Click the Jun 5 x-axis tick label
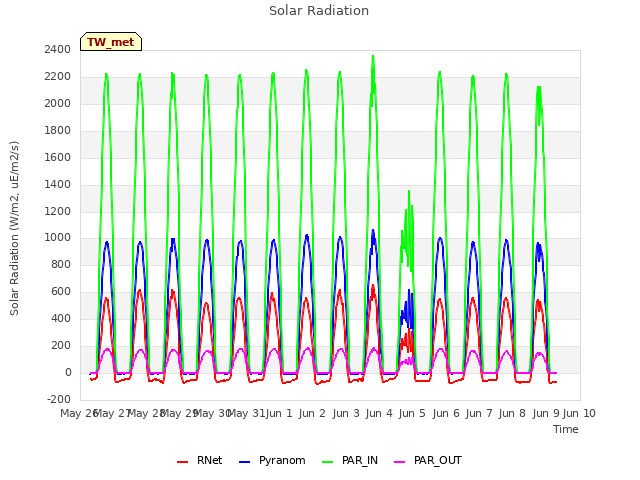The image size is (640, 480). pyautogui.click(x=412, y=413)
